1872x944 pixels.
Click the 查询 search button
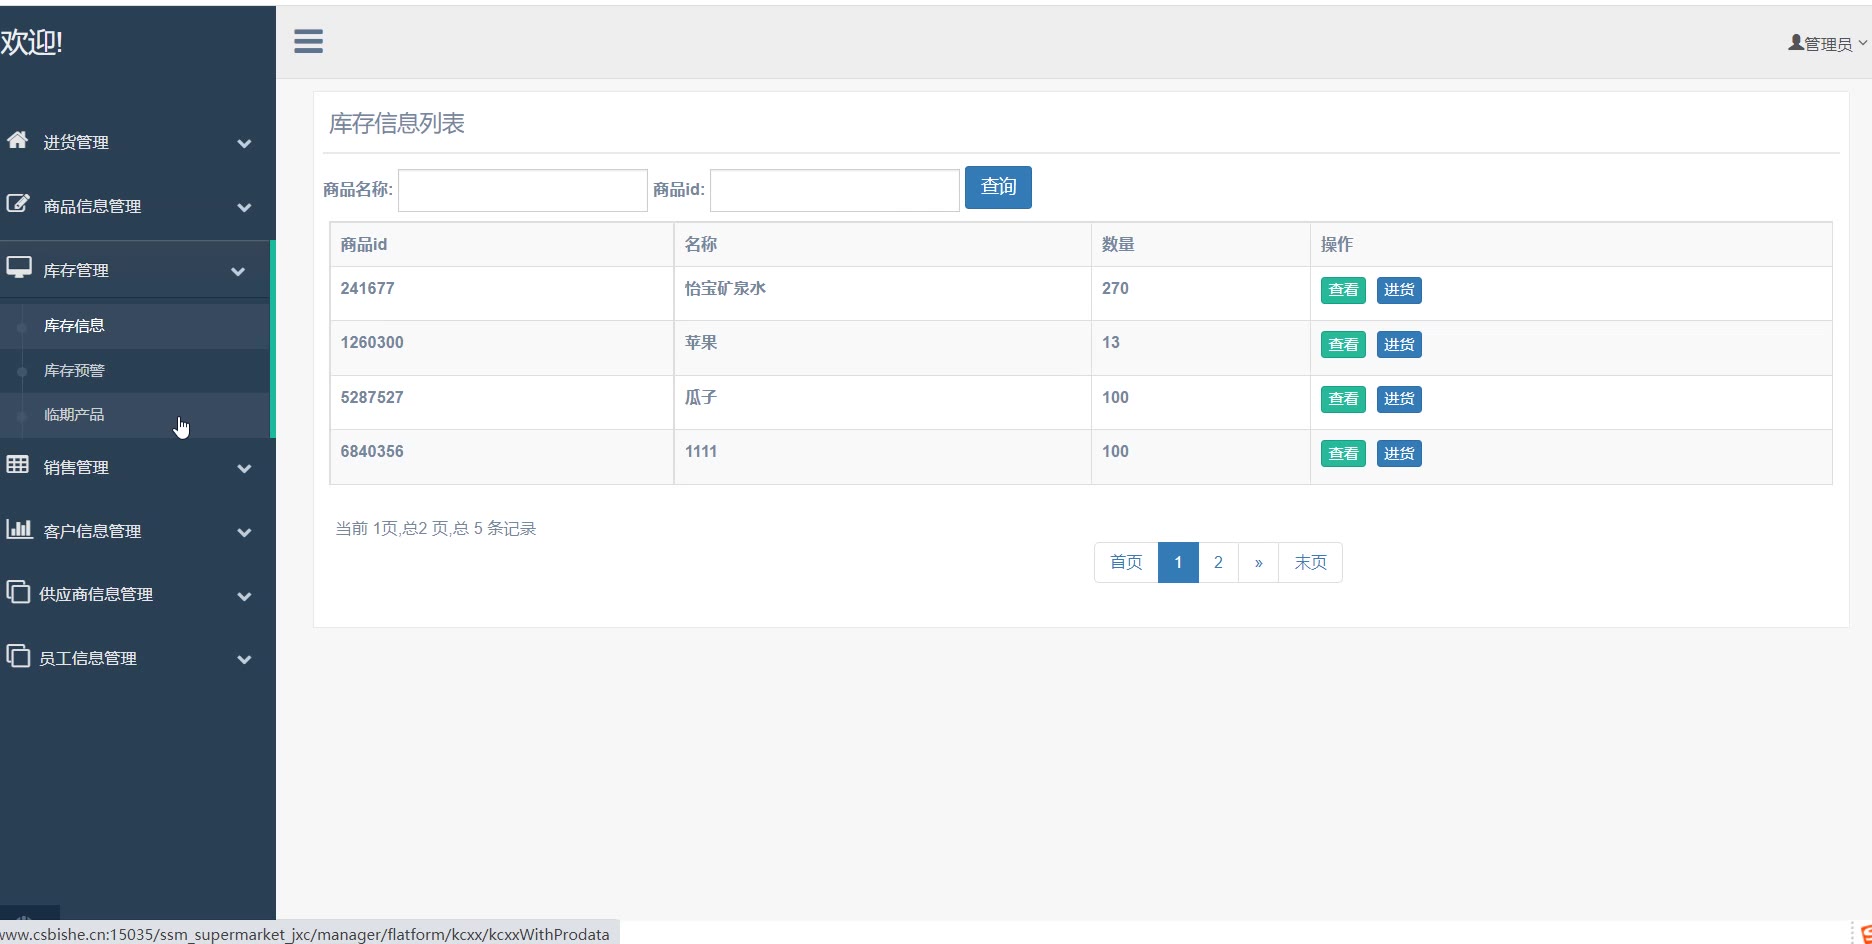(998, 187)
